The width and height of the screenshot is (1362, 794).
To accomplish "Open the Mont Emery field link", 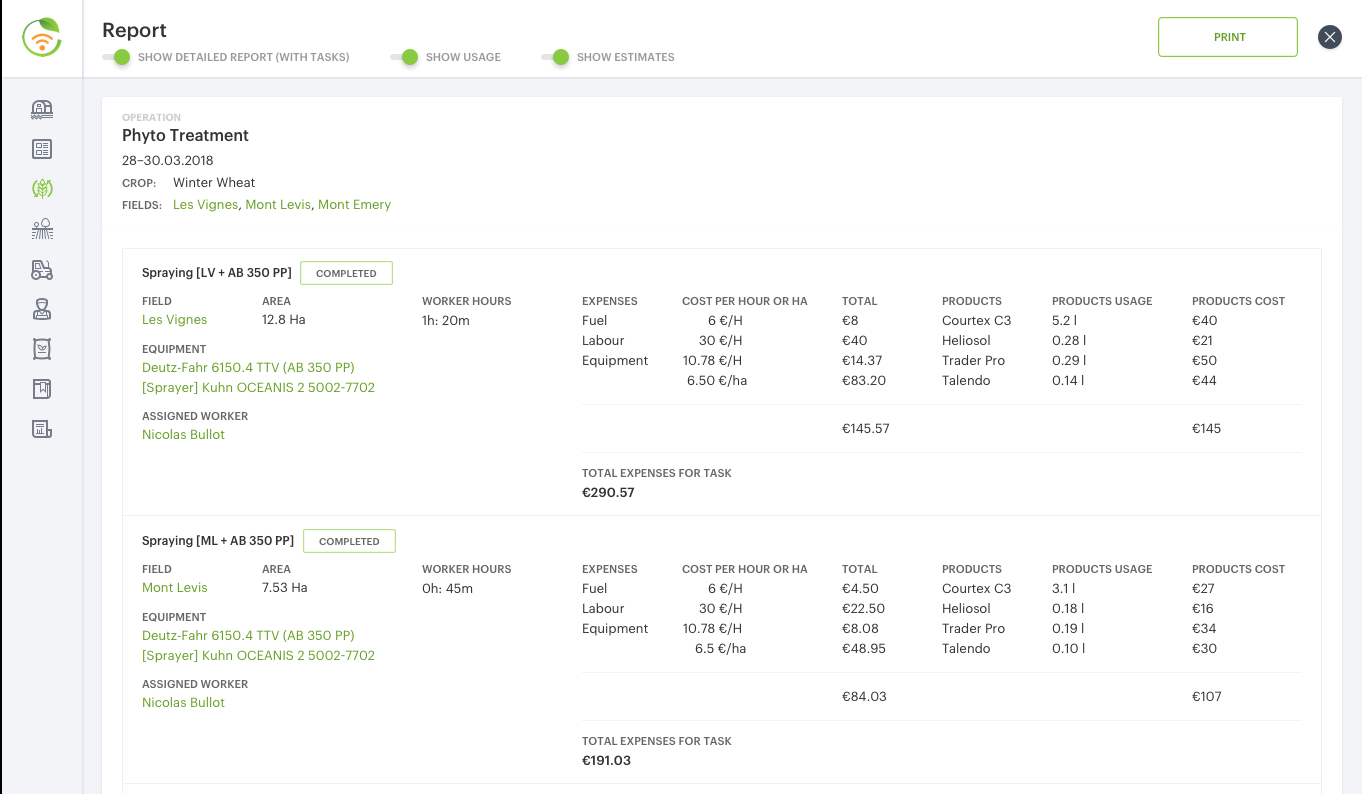I will [354, 204].
